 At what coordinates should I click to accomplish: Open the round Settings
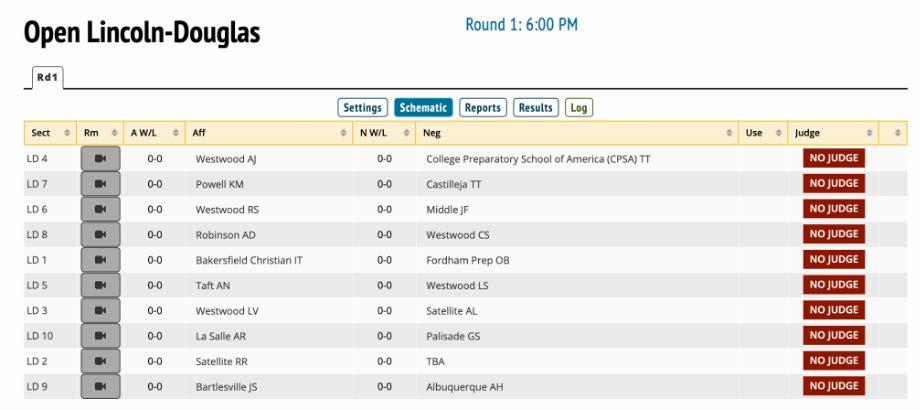click(363, 107)
